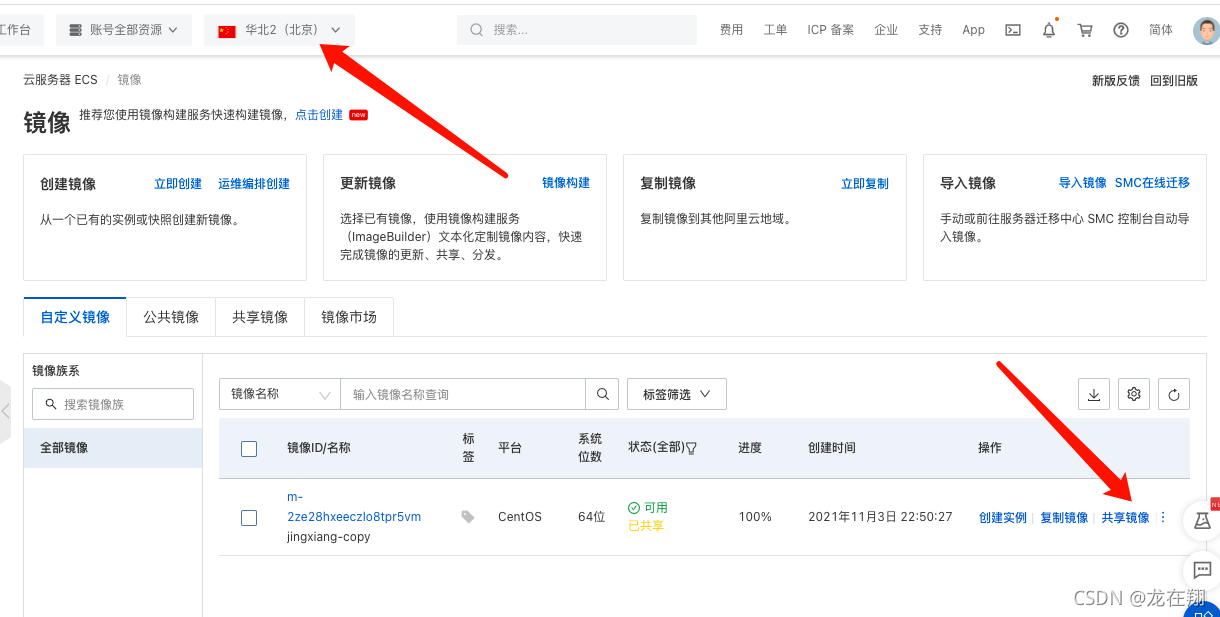Open the column settings gear button
The height and width of the screenshot is (617, 1220).
[x=1134, y=394]
